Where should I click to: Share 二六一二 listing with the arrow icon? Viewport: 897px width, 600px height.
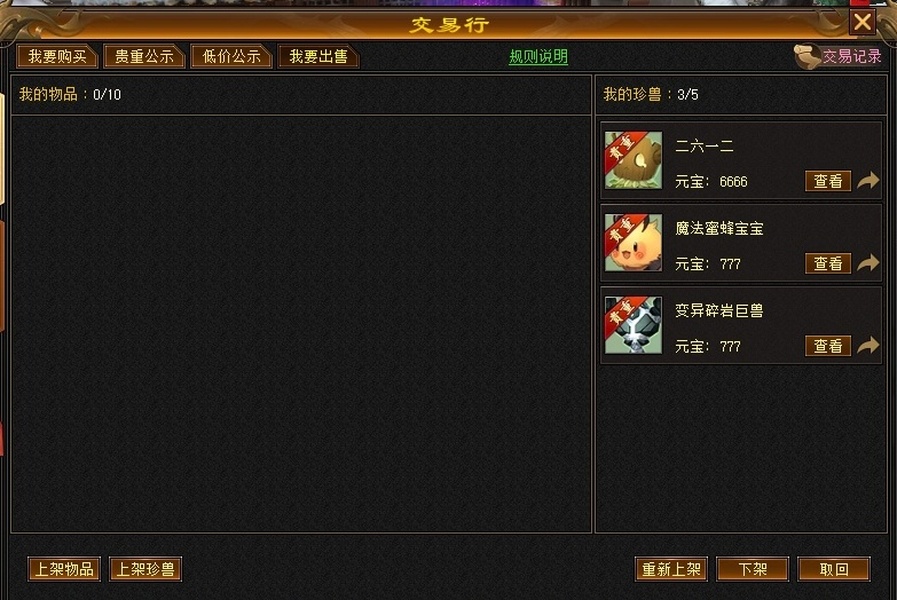pyautogui.click(x=868, y=181)
